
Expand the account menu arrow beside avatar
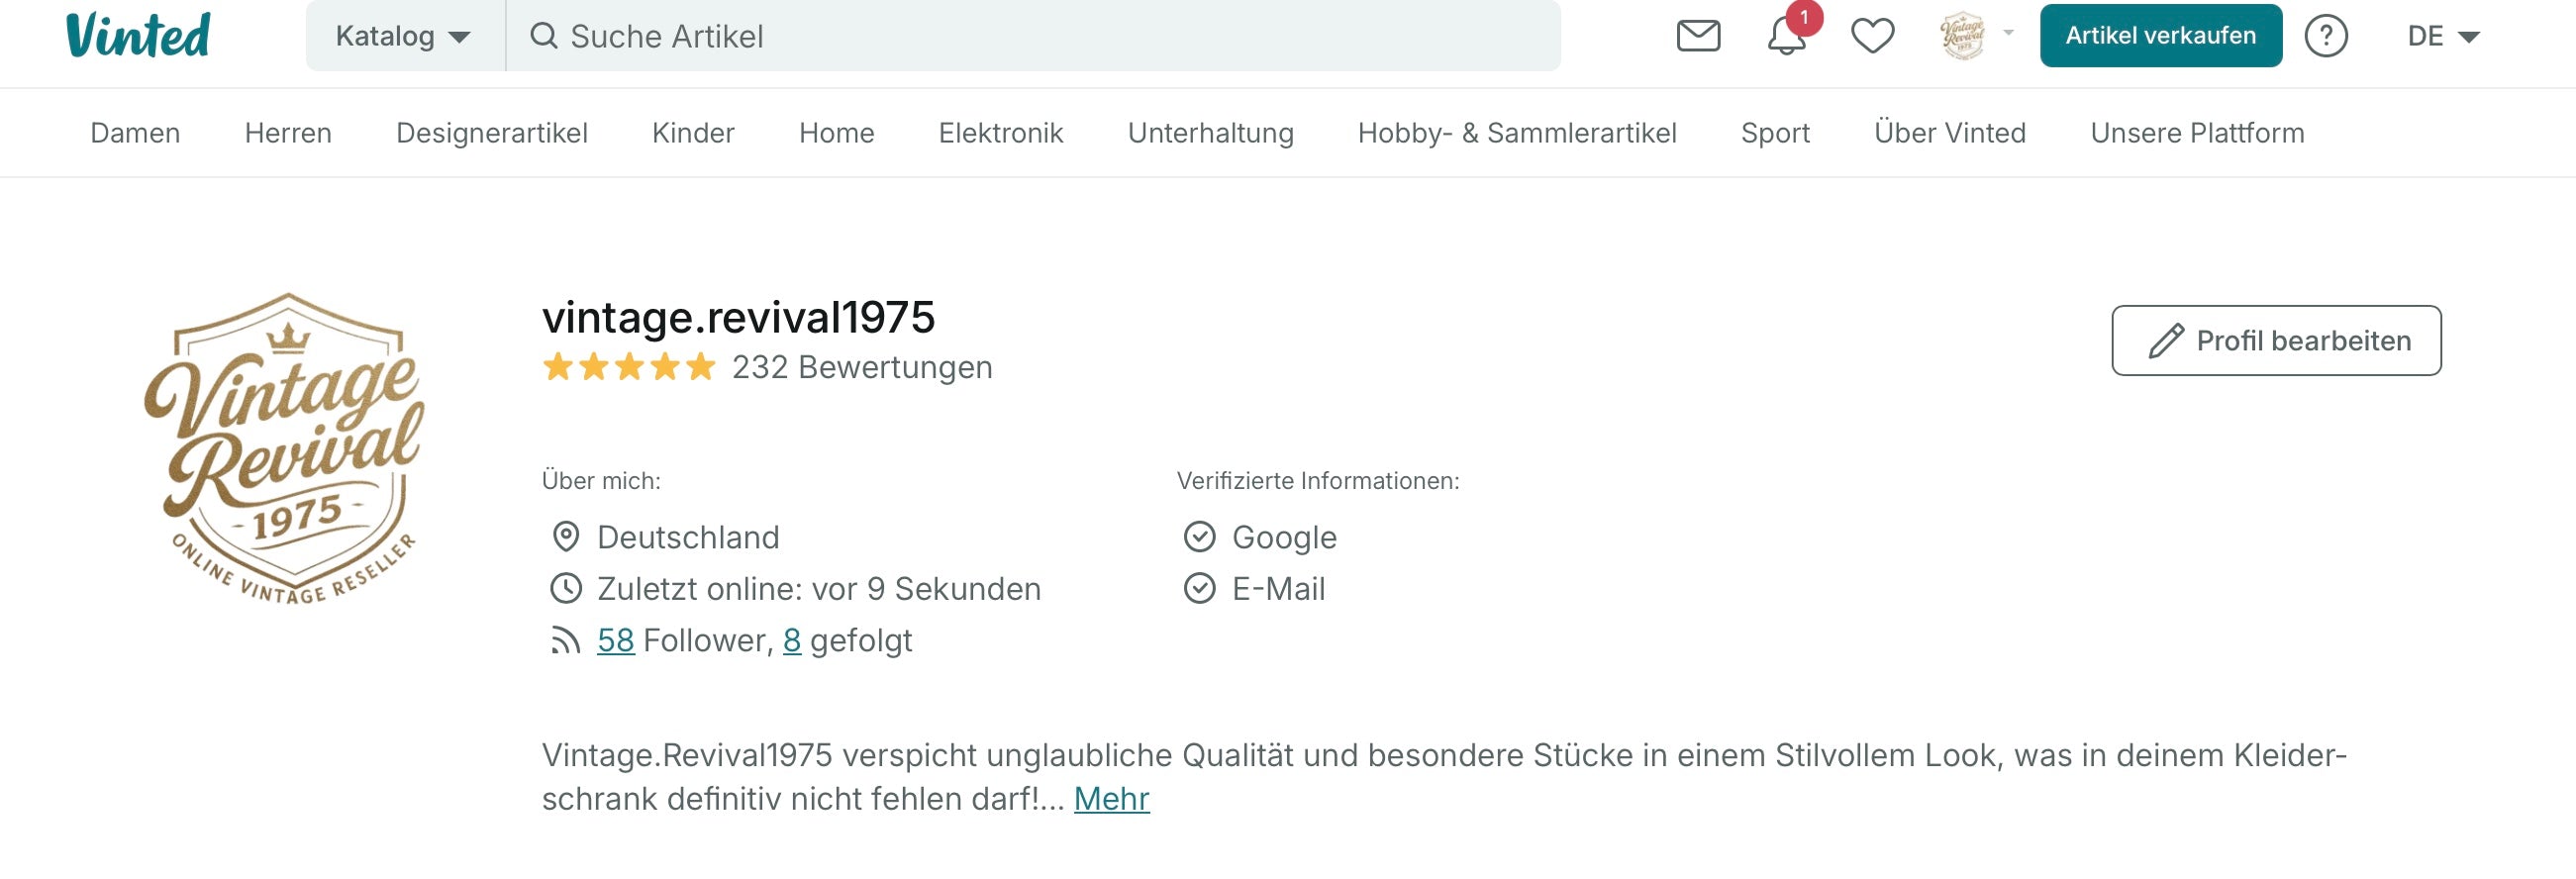[2008, 32]
